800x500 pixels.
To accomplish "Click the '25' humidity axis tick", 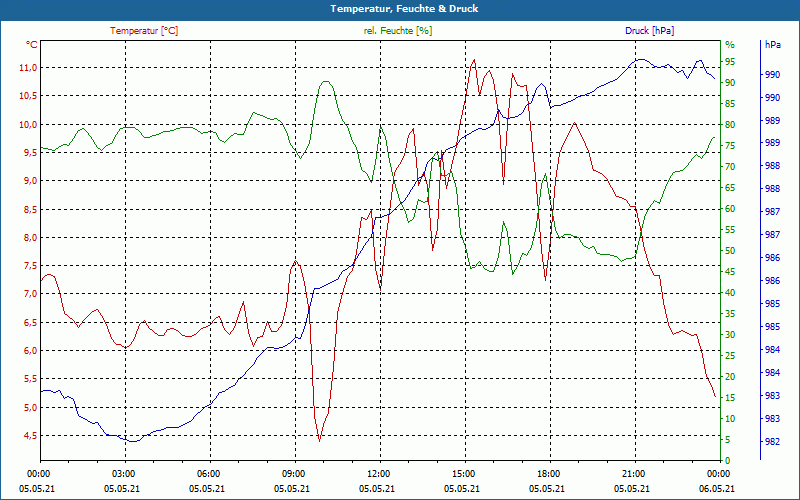I will click(x=730, y=356).
